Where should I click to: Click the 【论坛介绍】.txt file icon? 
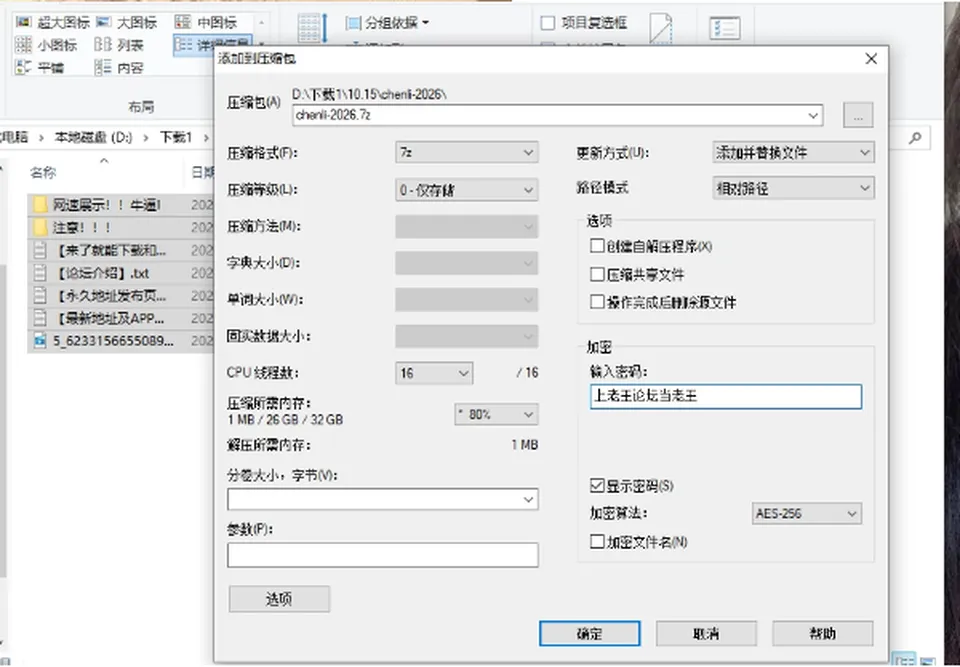coord(40,273)
